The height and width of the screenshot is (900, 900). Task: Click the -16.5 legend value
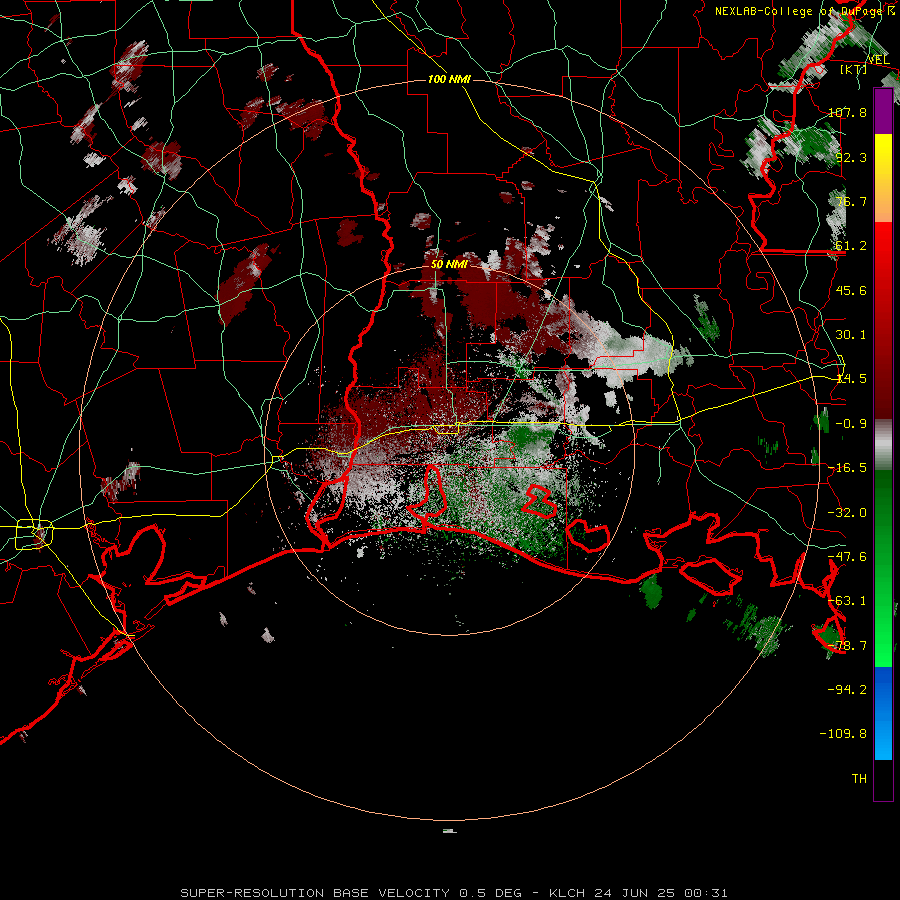(847, 468)
